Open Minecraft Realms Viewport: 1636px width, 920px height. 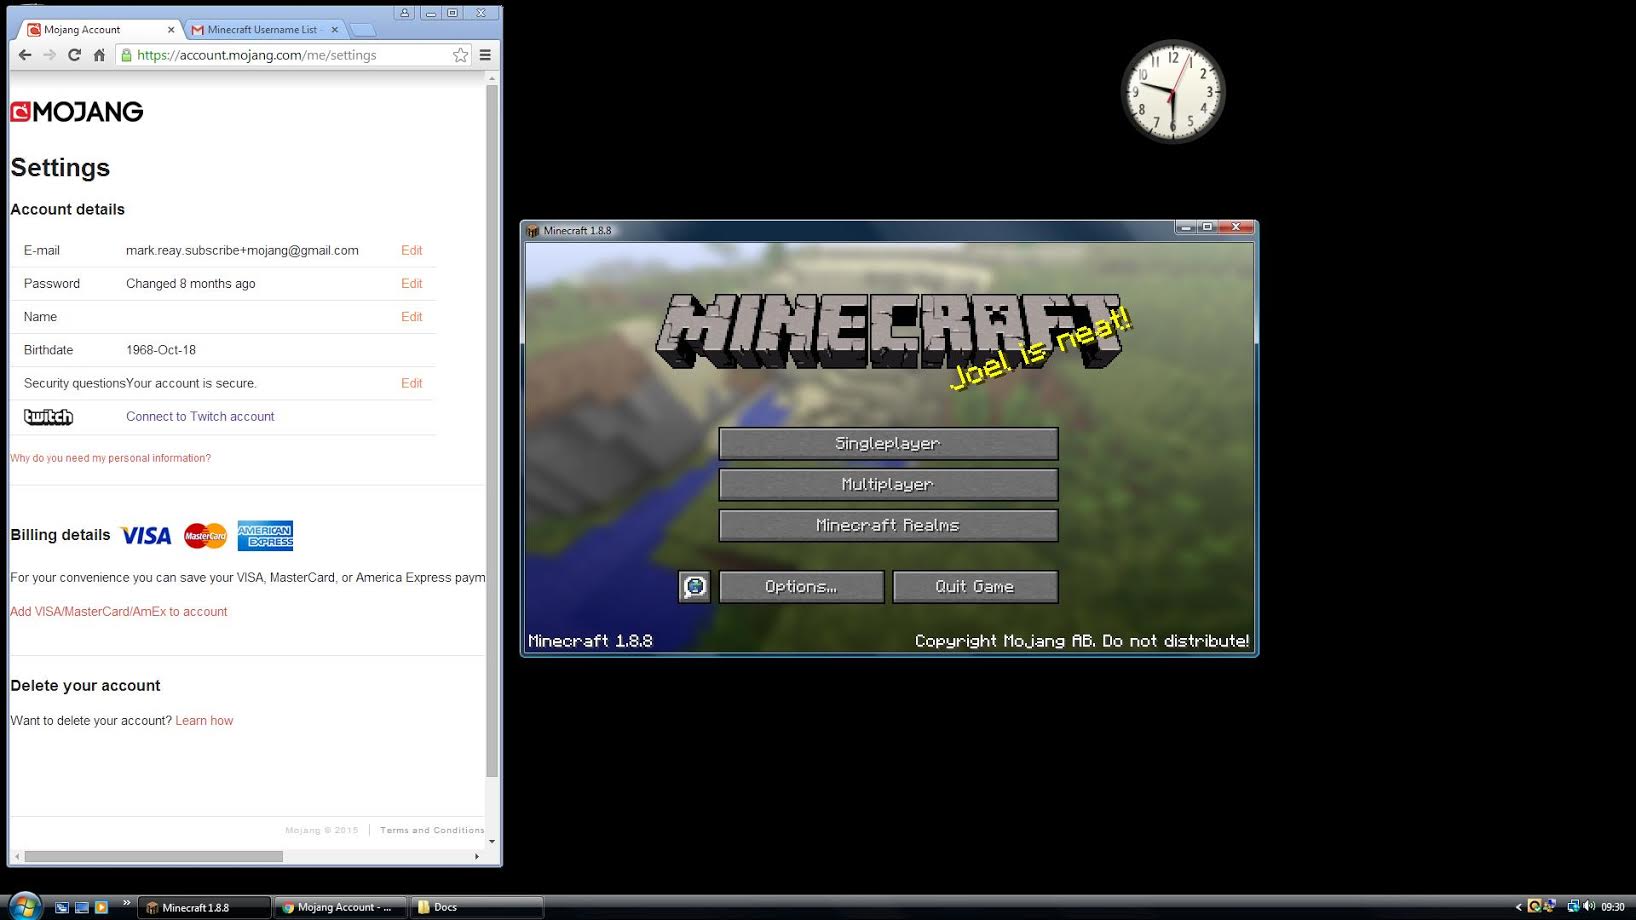(x=888, y=526)
